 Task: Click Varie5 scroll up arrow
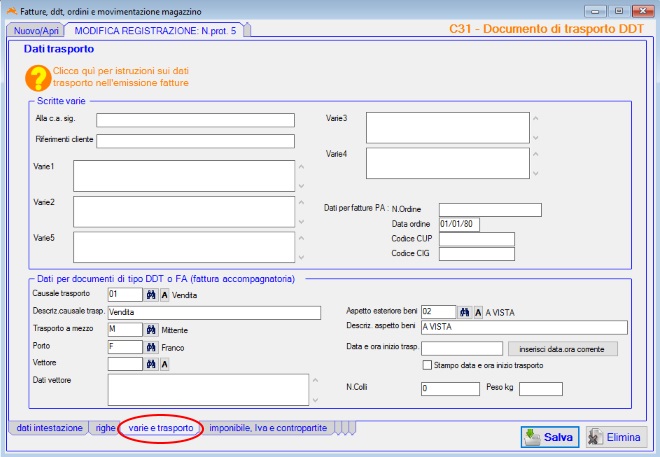(301, 239)
